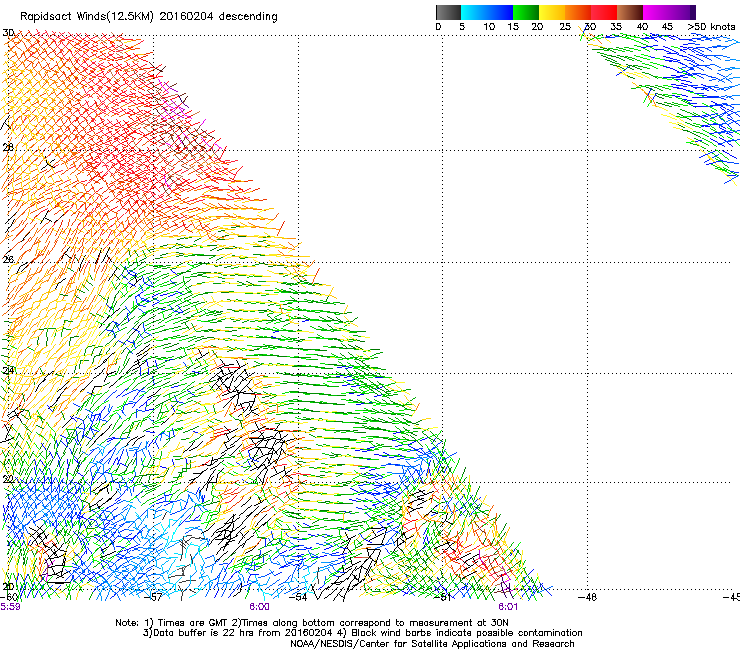
Task: Click the '10' legend scale label
Action: [x=489, y=27]
